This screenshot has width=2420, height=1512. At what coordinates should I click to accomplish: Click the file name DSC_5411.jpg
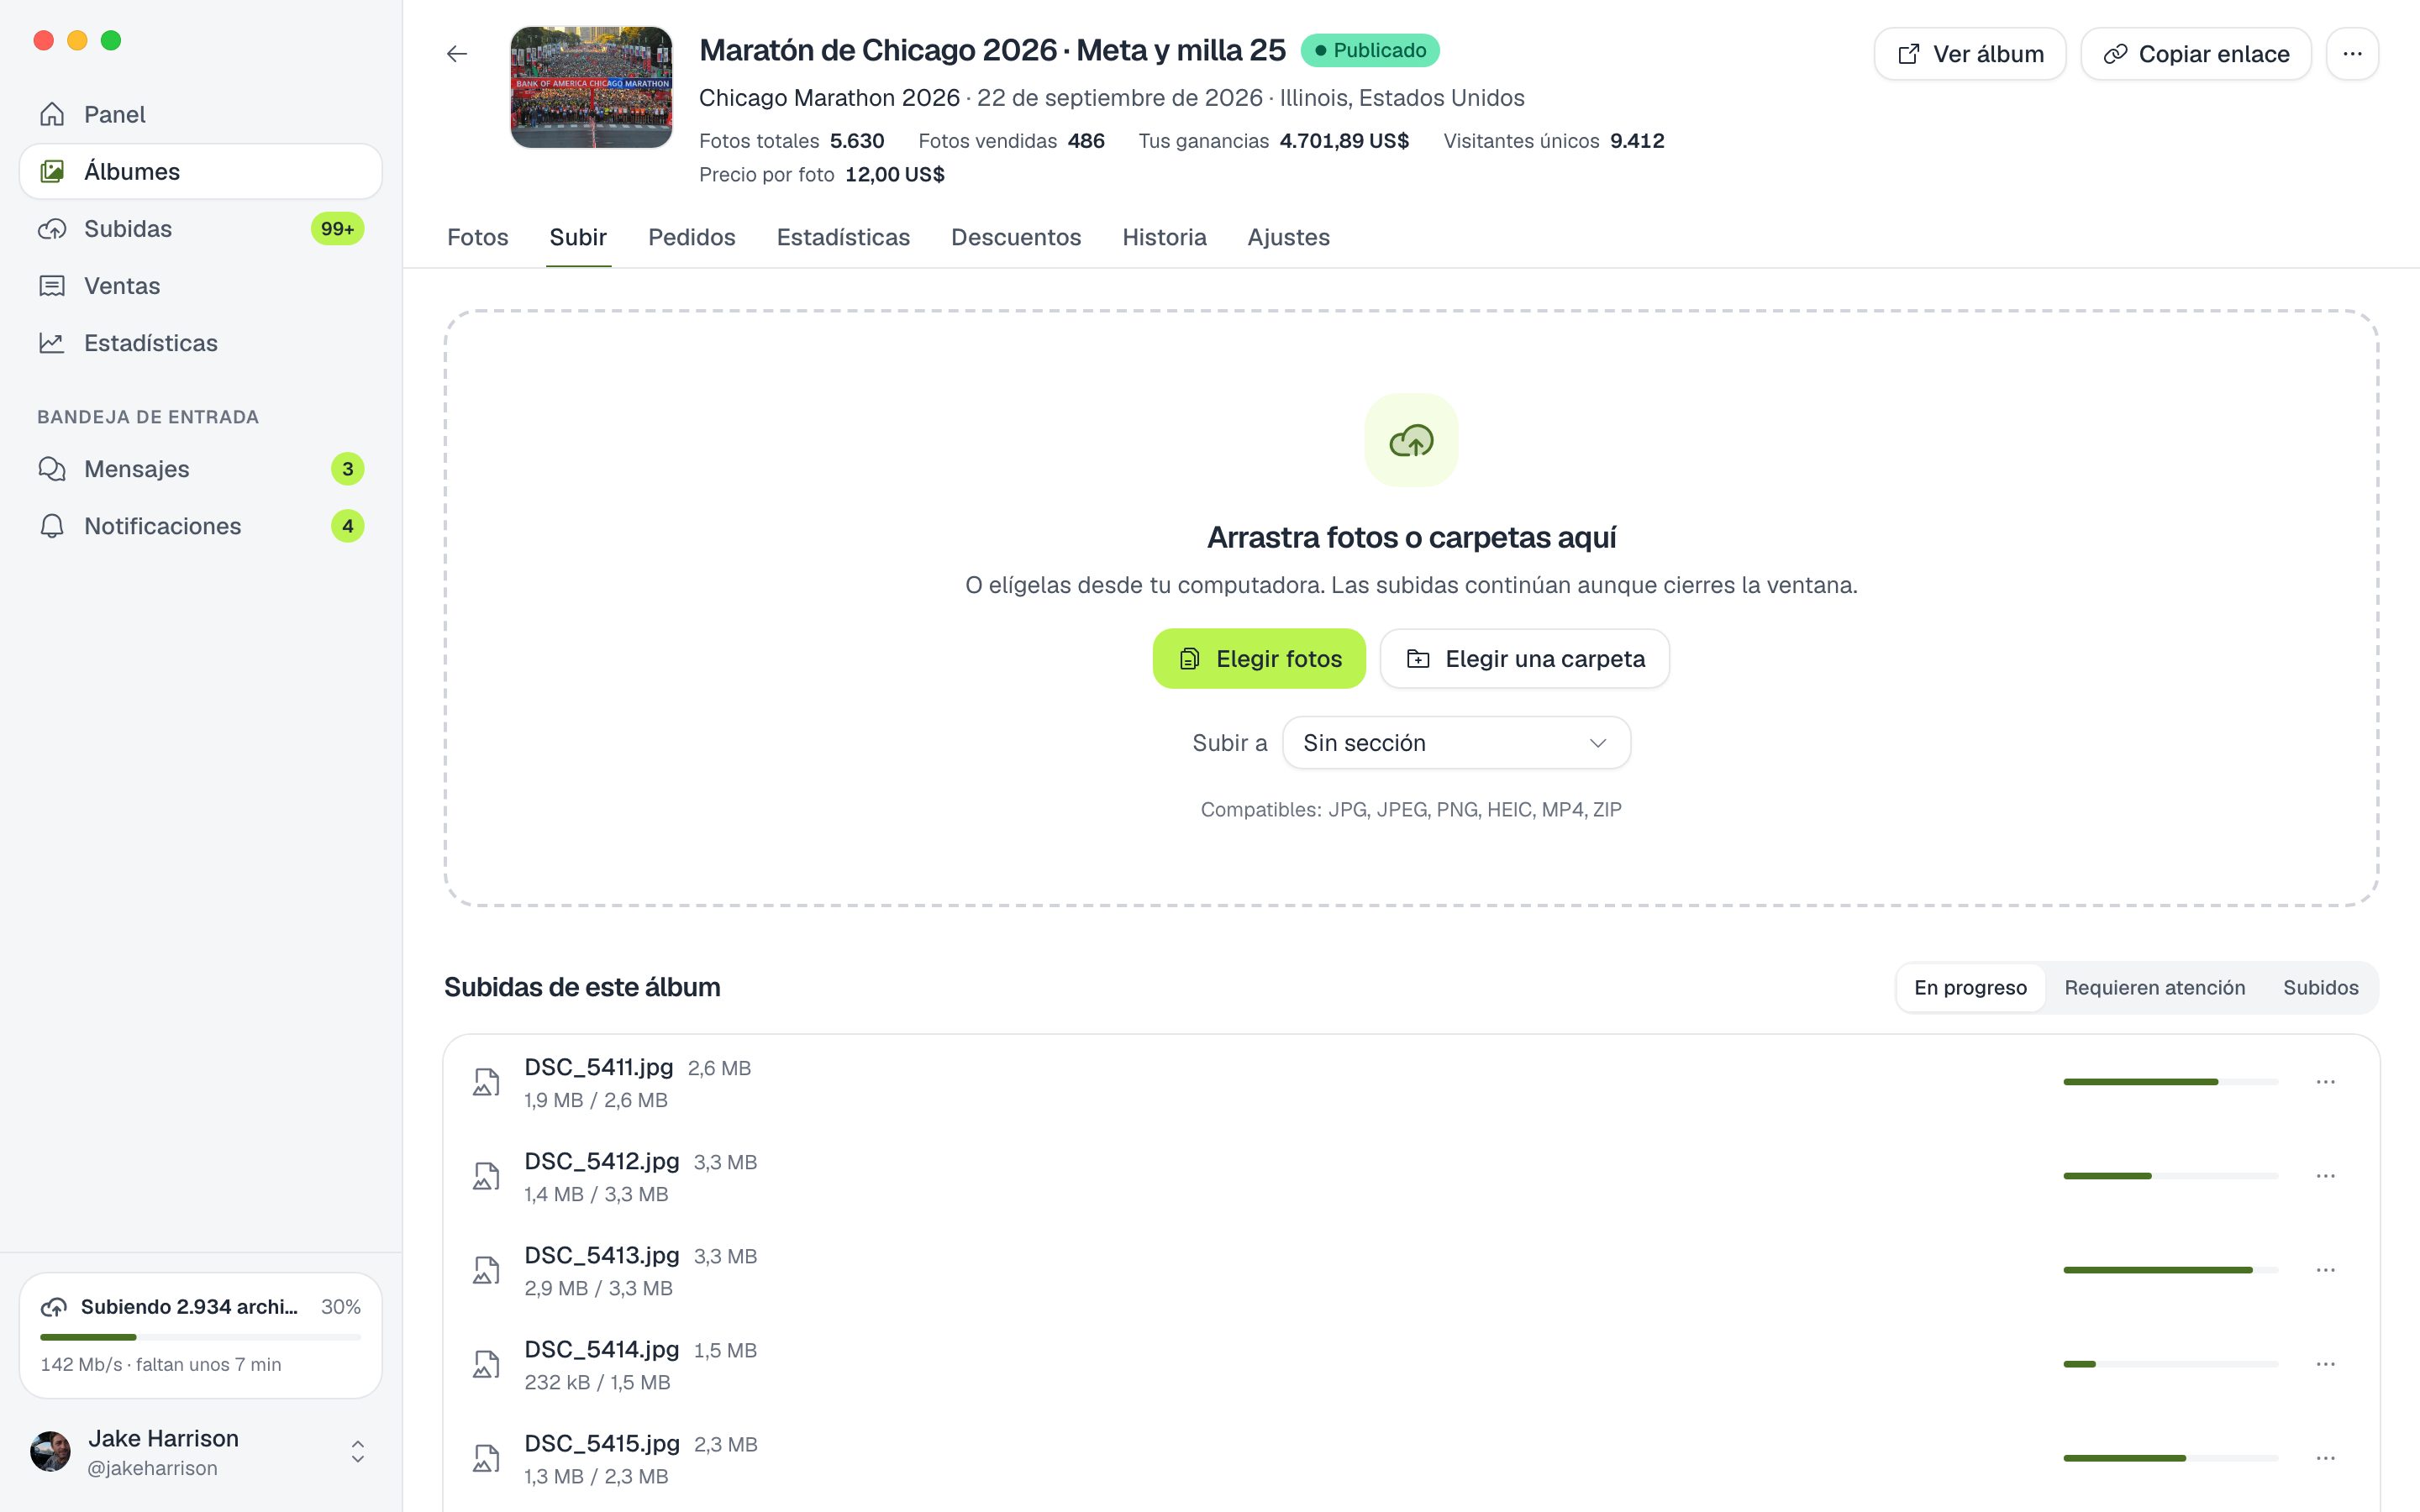point(599,1067)
